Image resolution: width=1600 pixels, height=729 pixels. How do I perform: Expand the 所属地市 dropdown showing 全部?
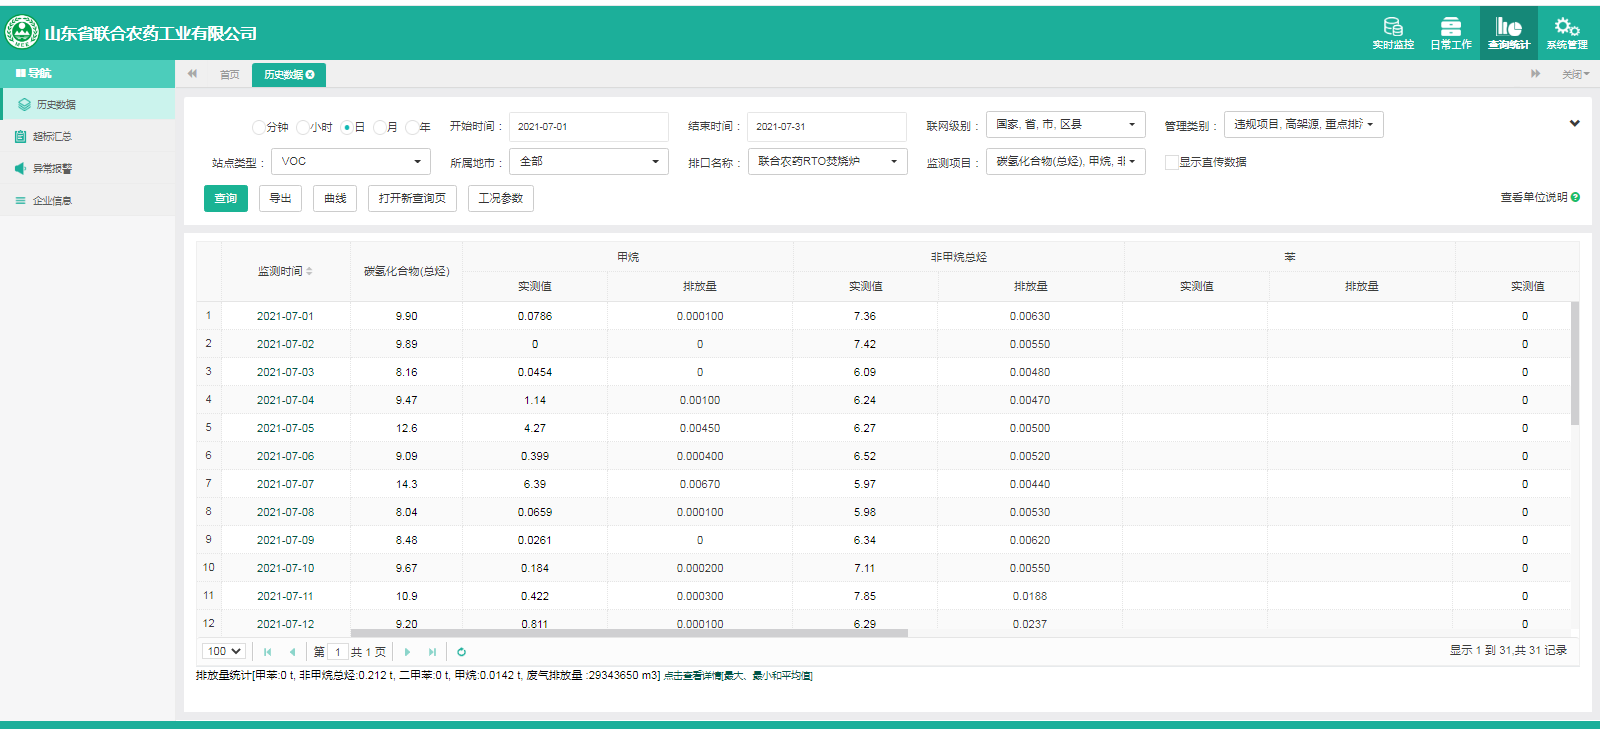tap(588, 162)
